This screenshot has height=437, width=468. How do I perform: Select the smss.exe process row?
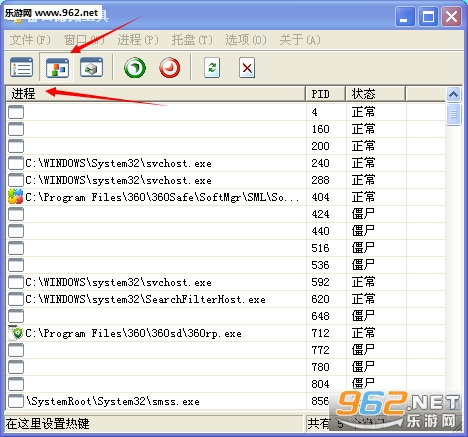(226, 401)
